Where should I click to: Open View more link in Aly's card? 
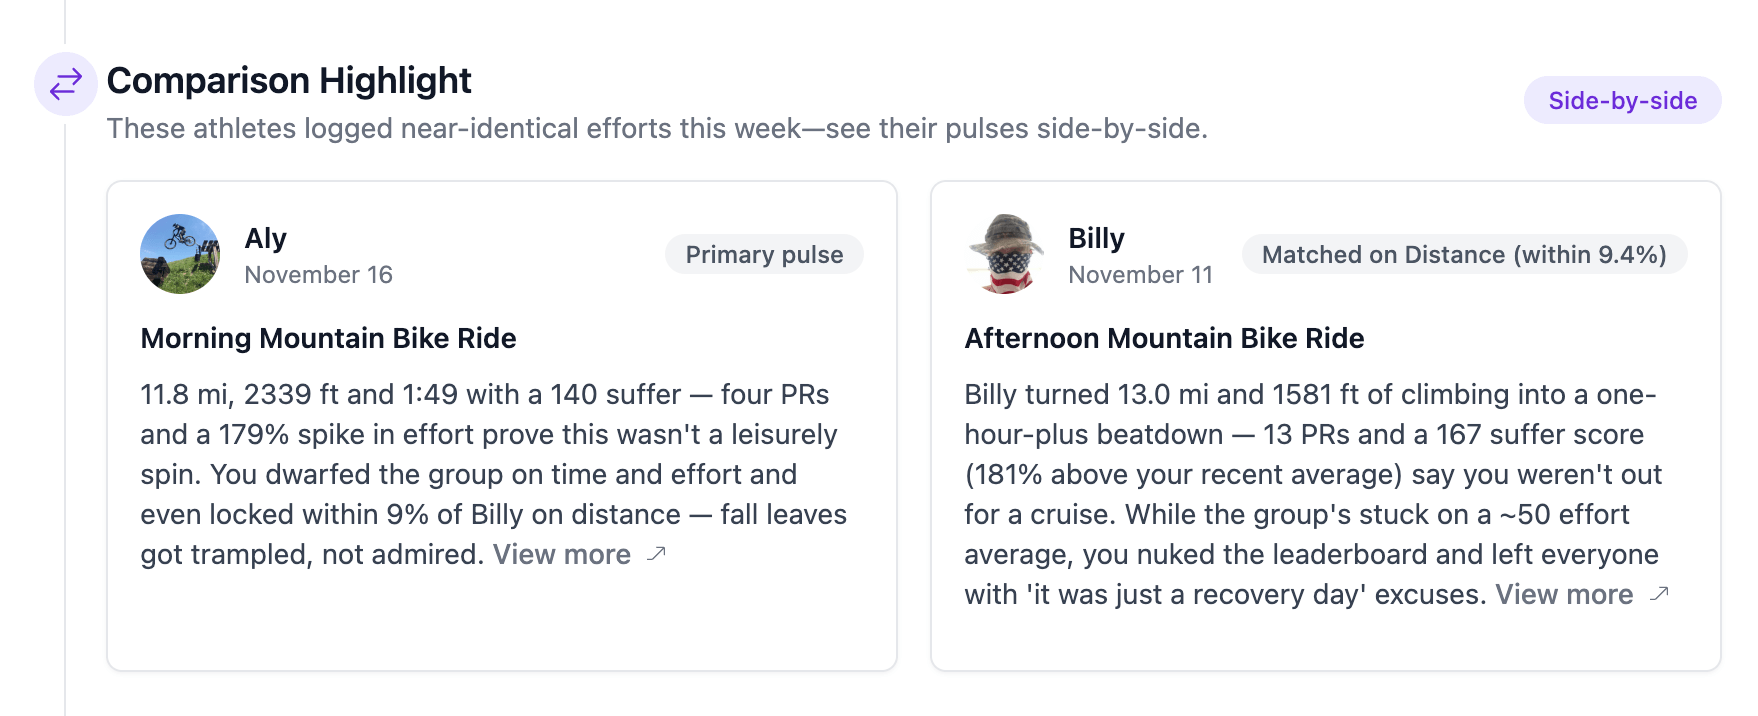pyautogui.click(x=562, y=555)
